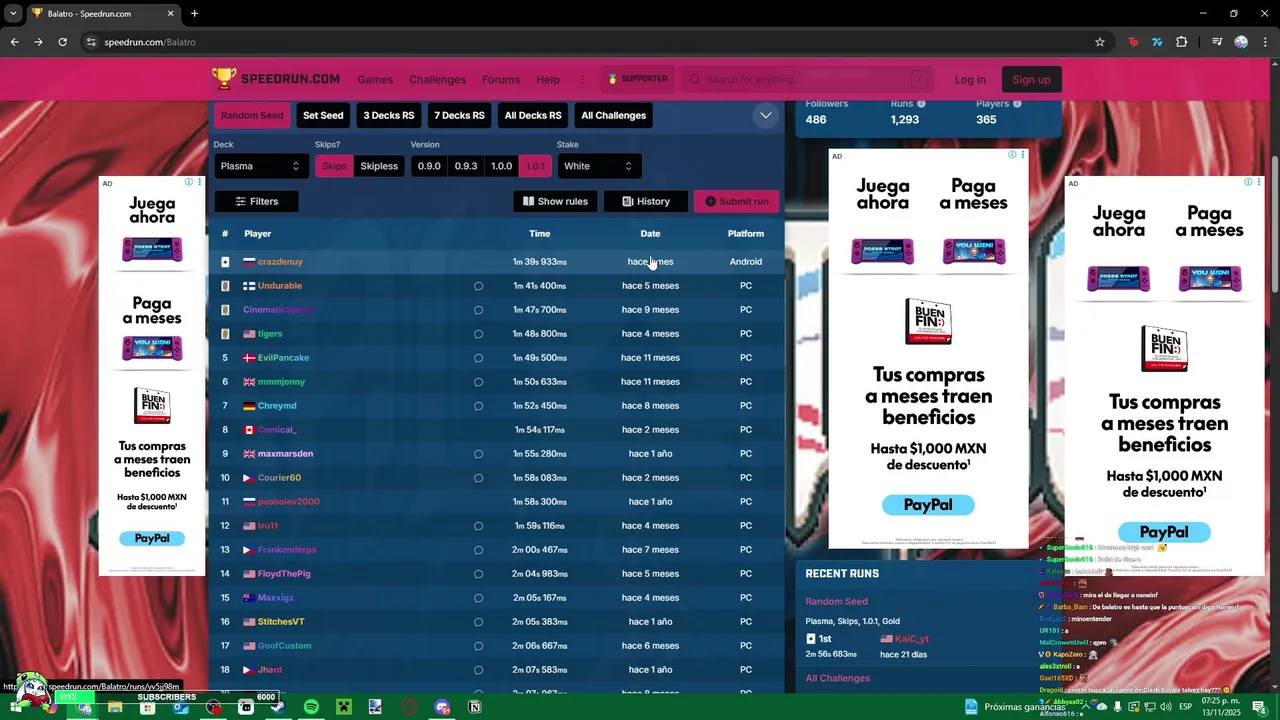Open the Speedrun.com trophy logo home link
This screenshot has width=1280, height=720.
click(276, 79)
